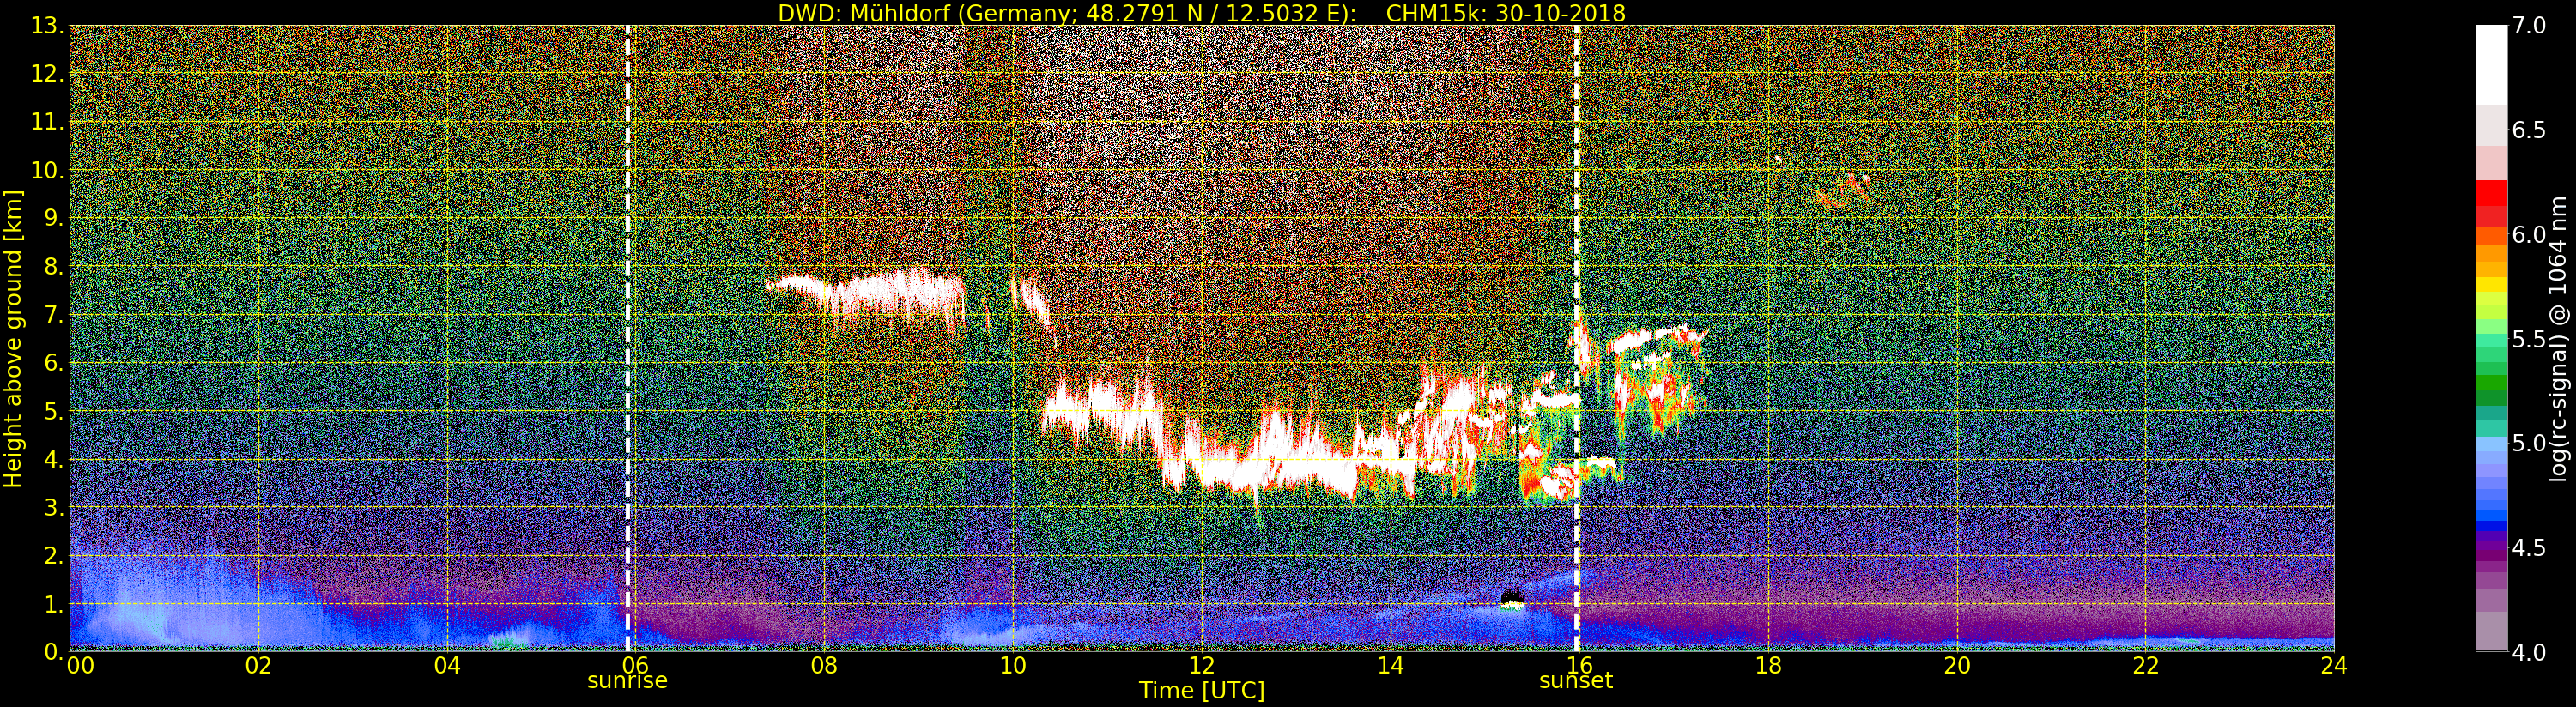Click the x-axis tick label '14'
The width and height of the screenshot is (2576, 707).
1390,666
